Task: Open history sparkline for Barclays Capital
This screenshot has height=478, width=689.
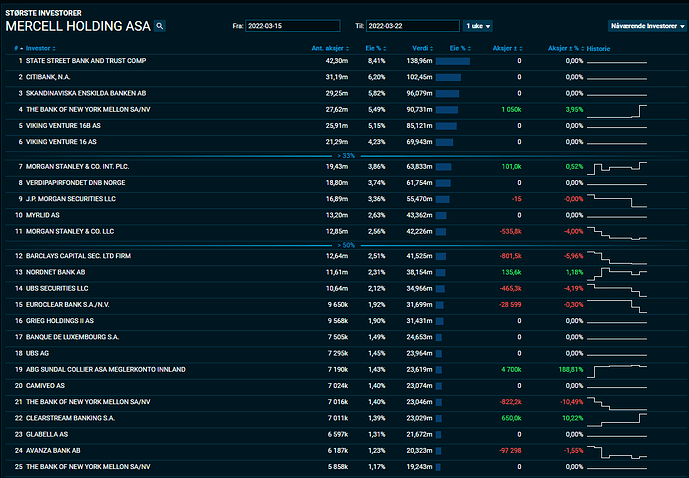Action: [617, 257]
